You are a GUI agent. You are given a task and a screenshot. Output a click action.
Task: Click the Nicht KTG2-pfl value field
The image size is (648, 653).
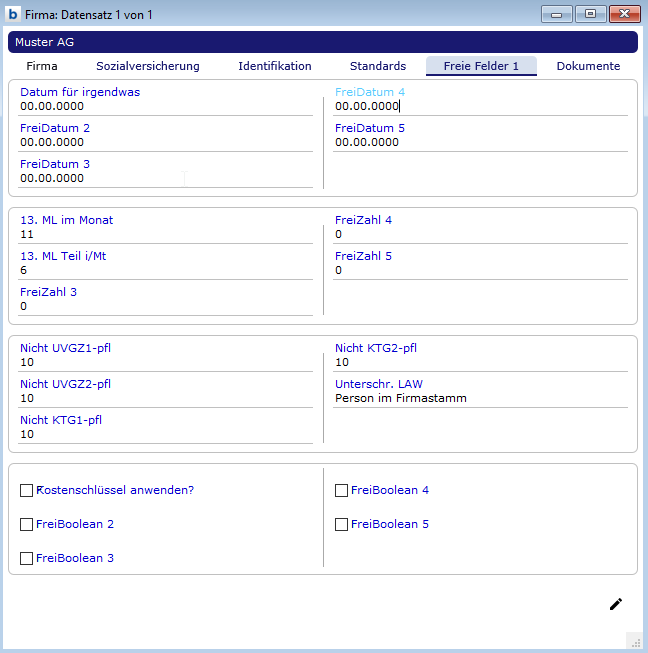point(480,362)
